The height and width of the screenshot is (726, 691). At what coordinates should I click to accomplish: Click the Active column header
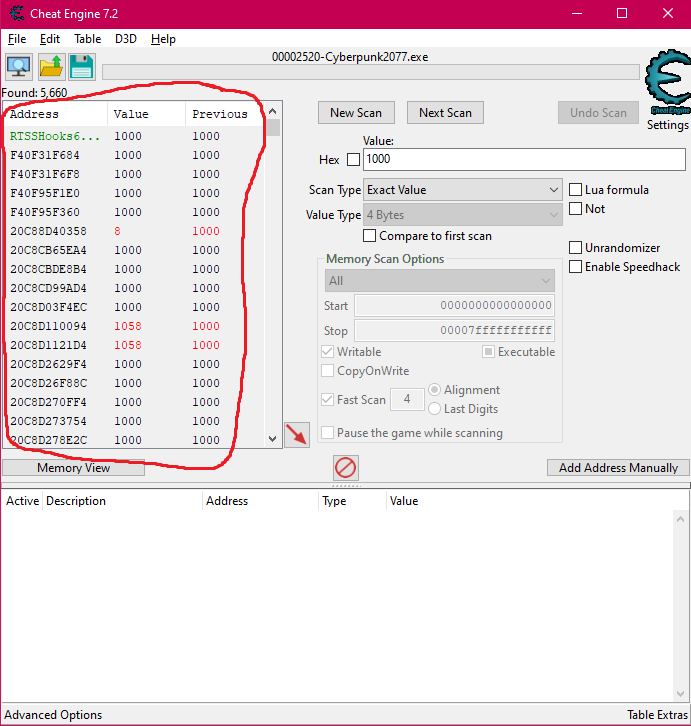[22, 501]
